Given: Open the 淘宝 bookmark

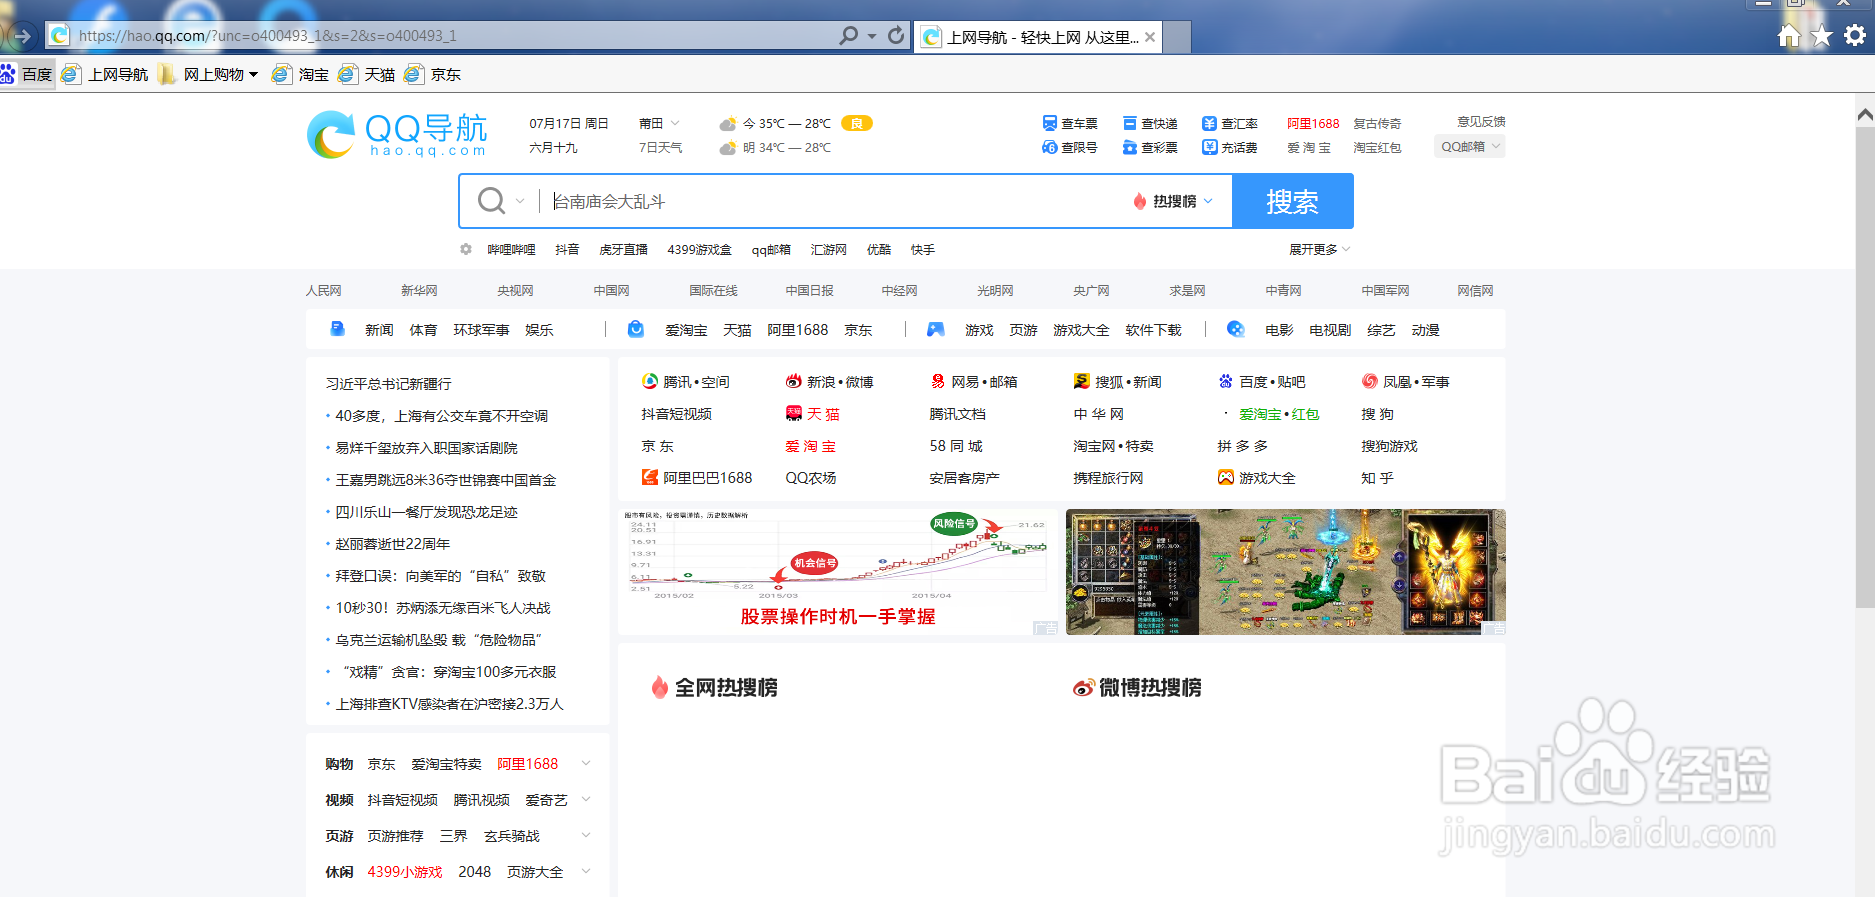Looking at the screenshot, I should coord(301,74).
